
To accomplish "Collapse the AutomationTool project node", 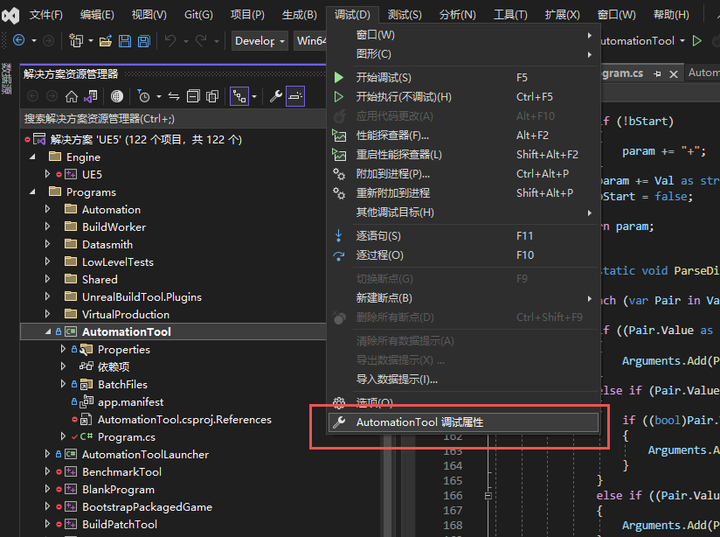I will coord(47,332).
